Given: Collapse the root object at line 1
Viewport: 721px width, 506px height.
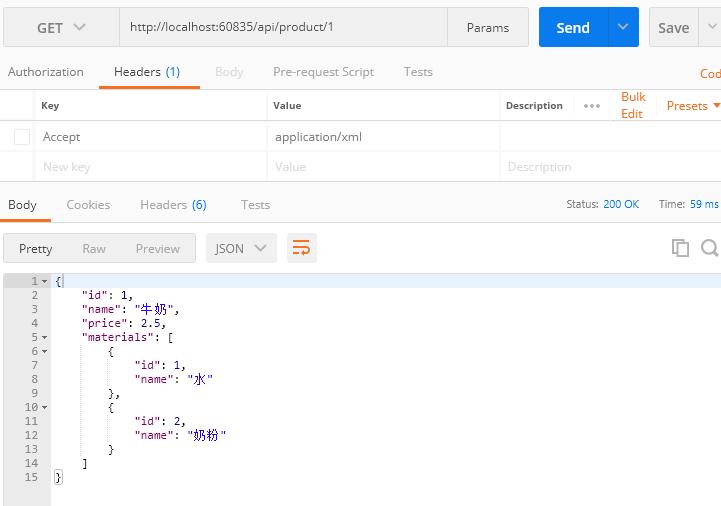Looking at the screenshot, I should (45, 282).
